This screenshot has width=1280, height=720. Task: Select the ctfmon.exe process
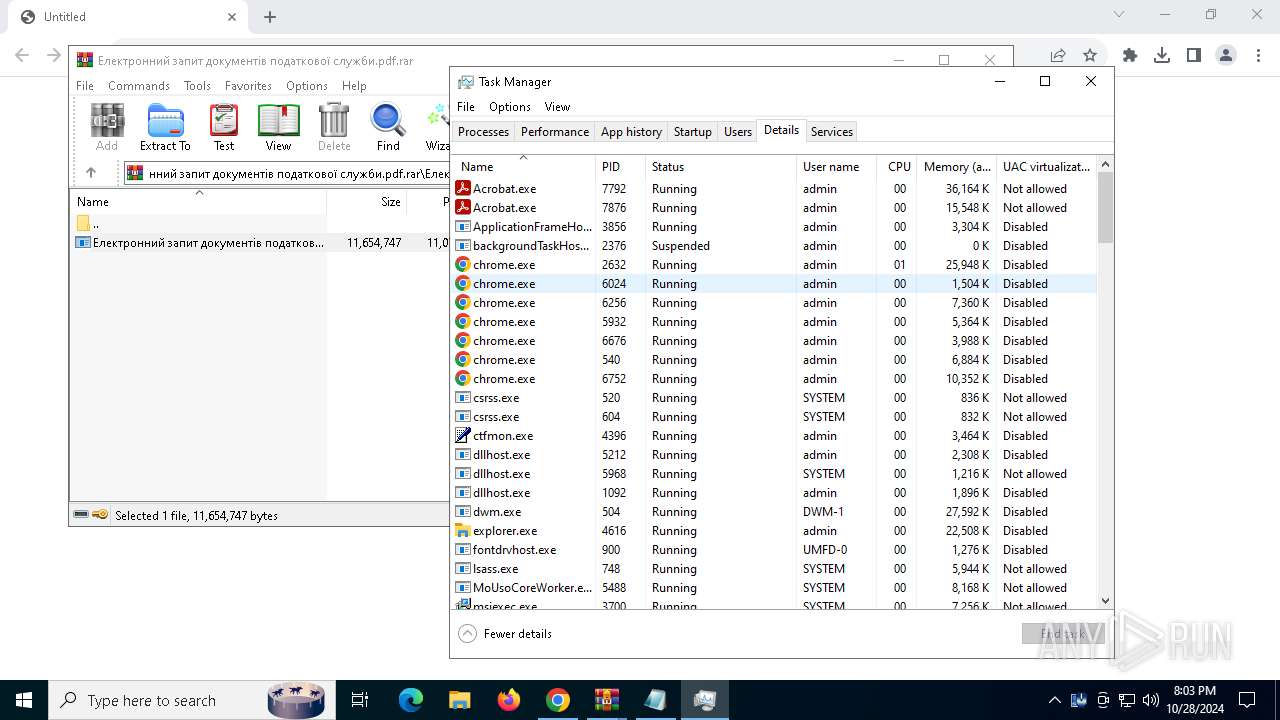775,436
